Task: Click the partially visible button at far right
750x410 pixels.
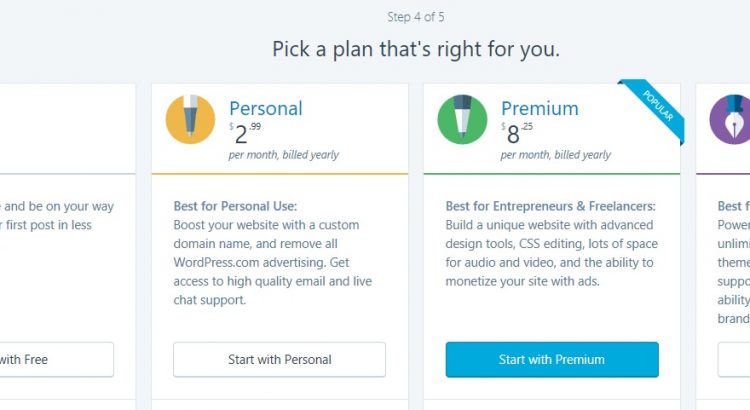Action: click(x=734, y=359)
